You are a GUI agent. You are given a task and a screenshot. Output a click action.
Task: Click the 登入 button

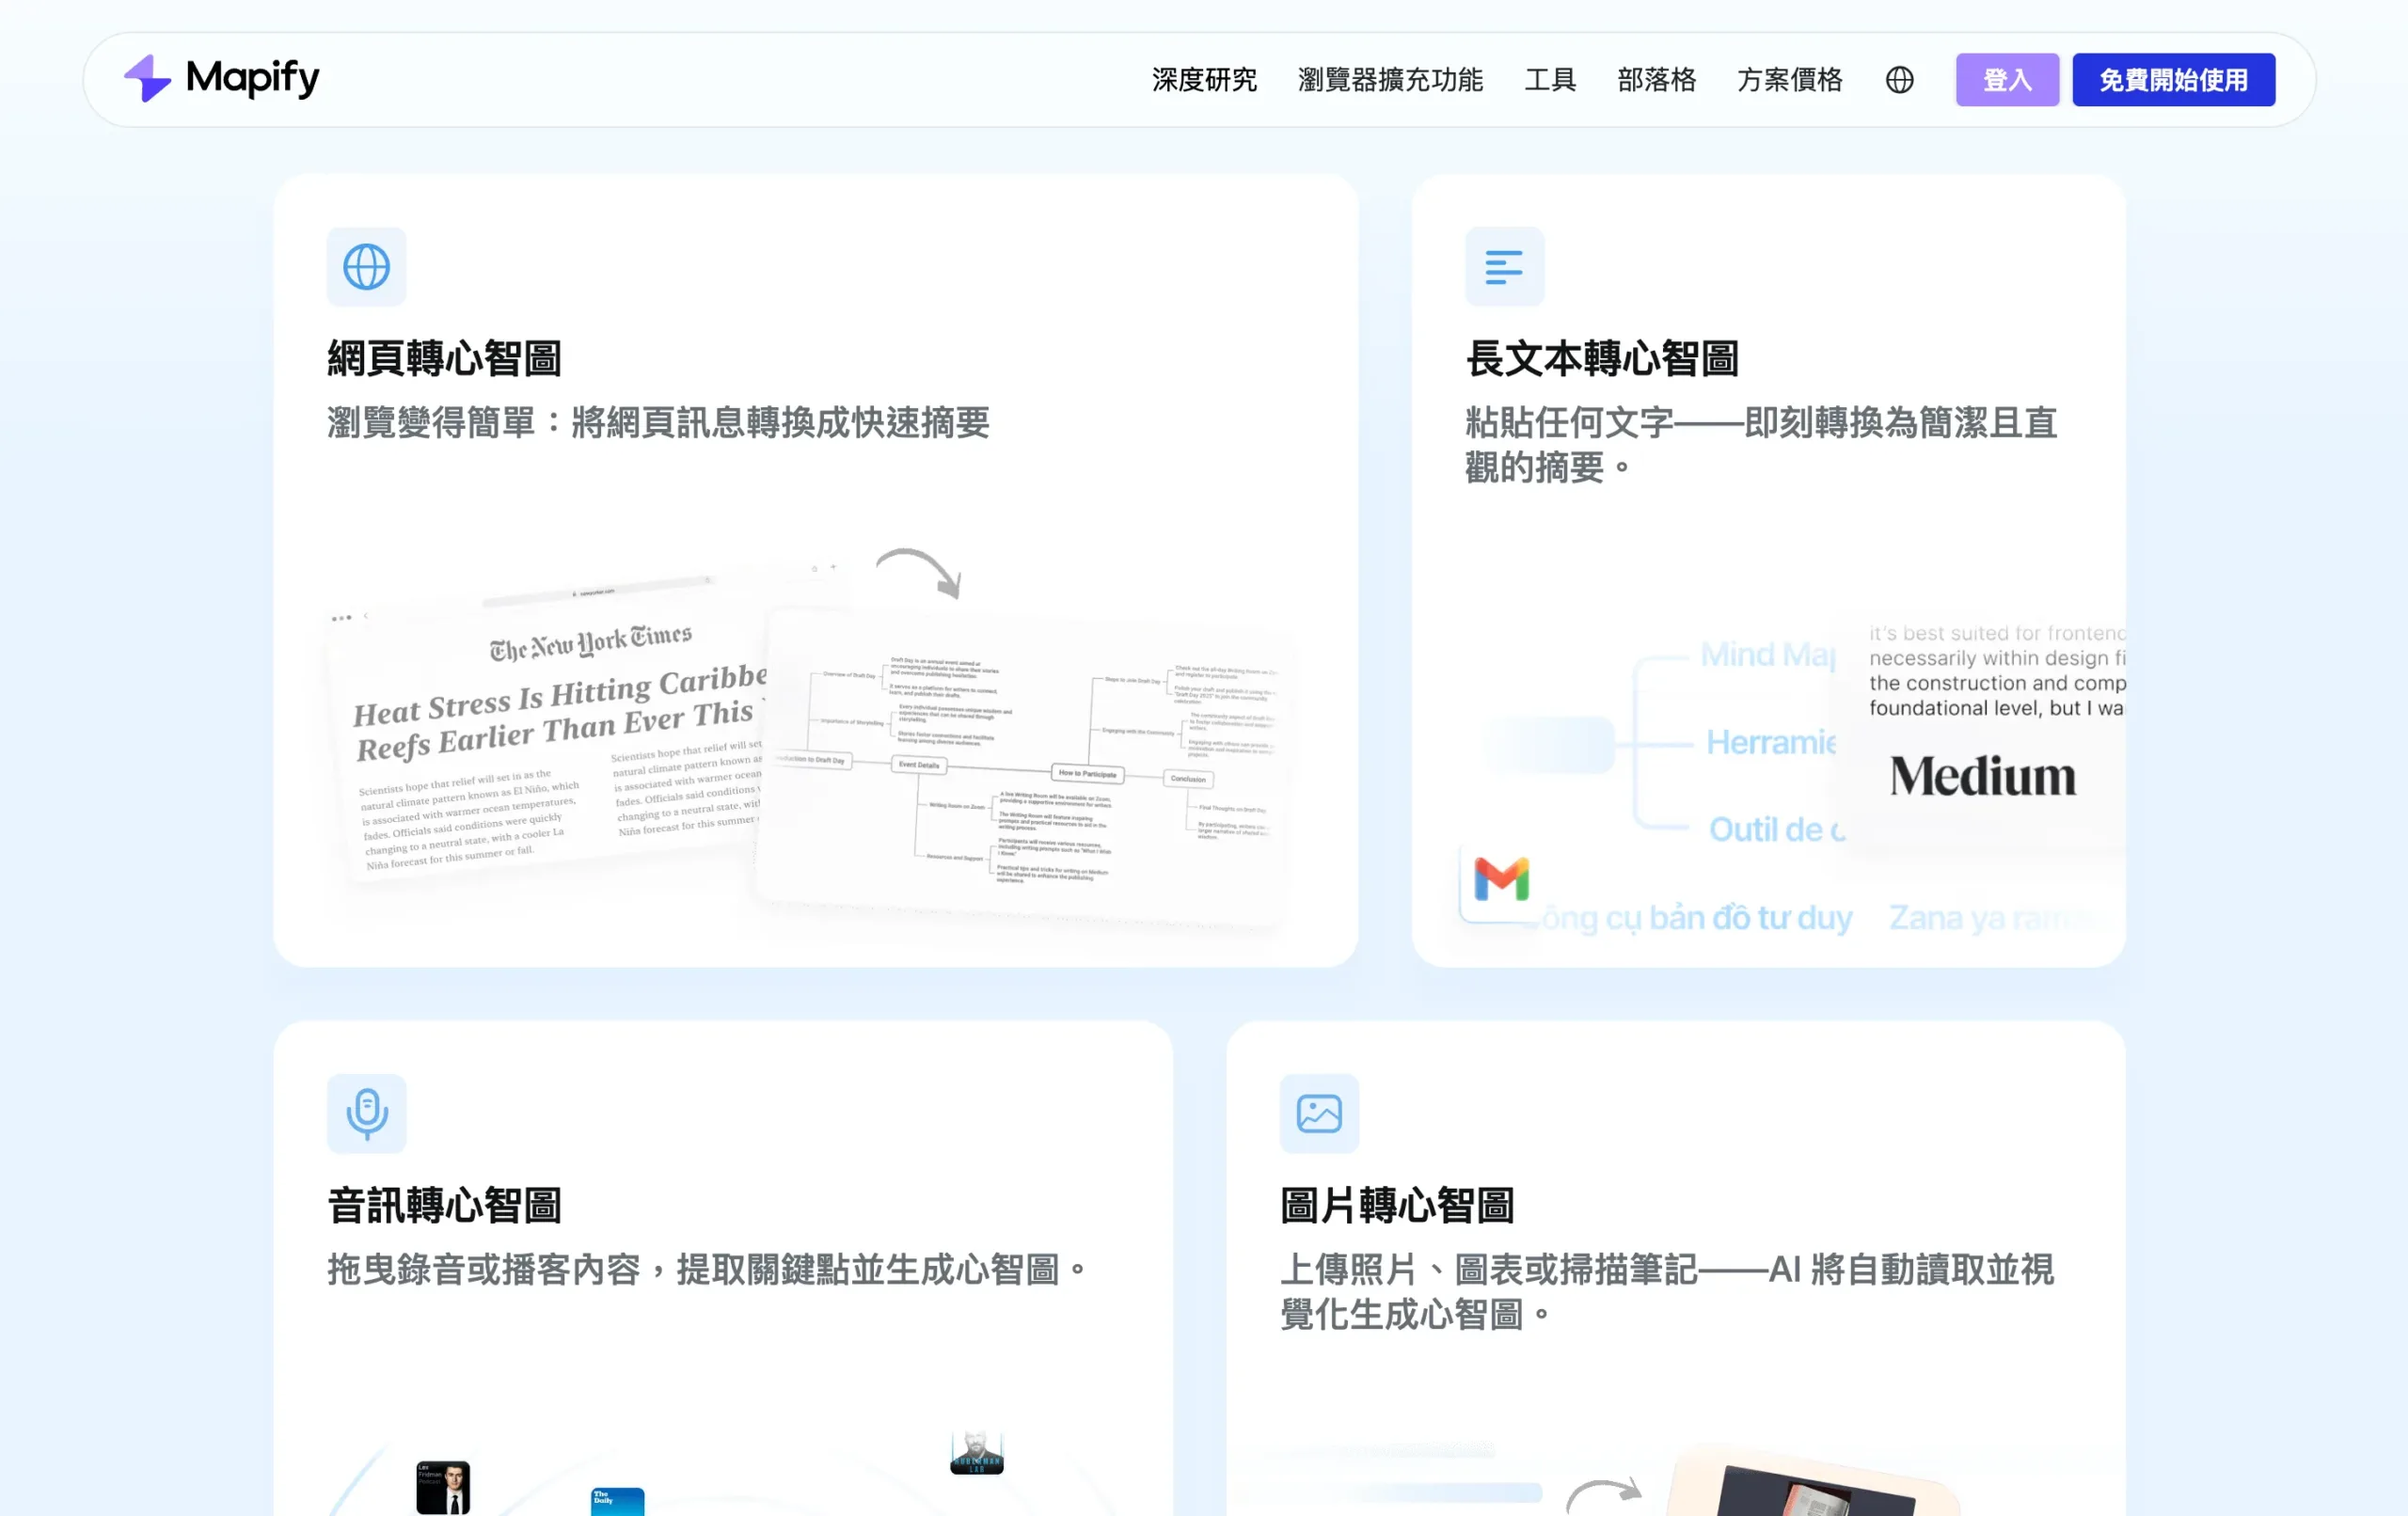[2007, 80]
